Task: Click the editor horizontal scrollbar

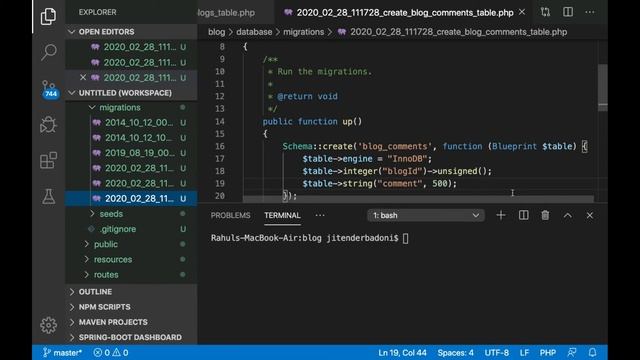Action: click(418, 199)
